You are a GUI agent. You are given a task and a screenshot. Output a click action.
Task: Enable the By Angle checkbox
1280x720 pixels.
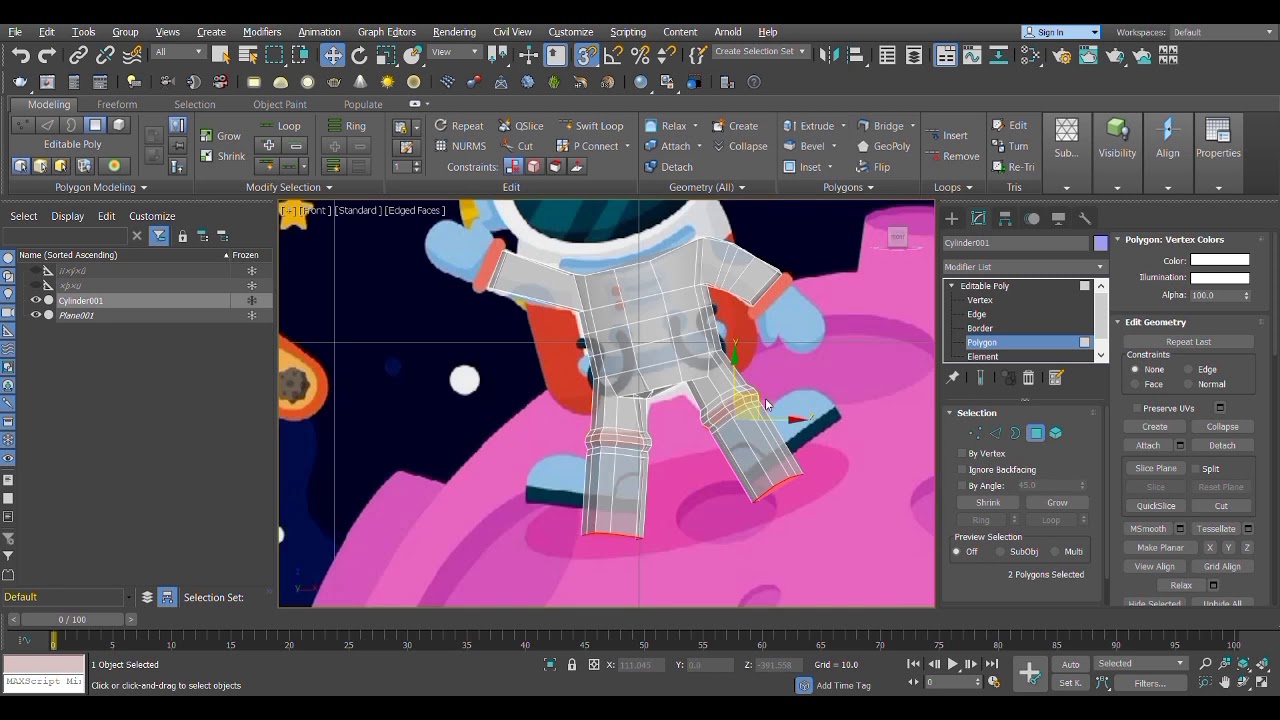[x=962, y=486]
